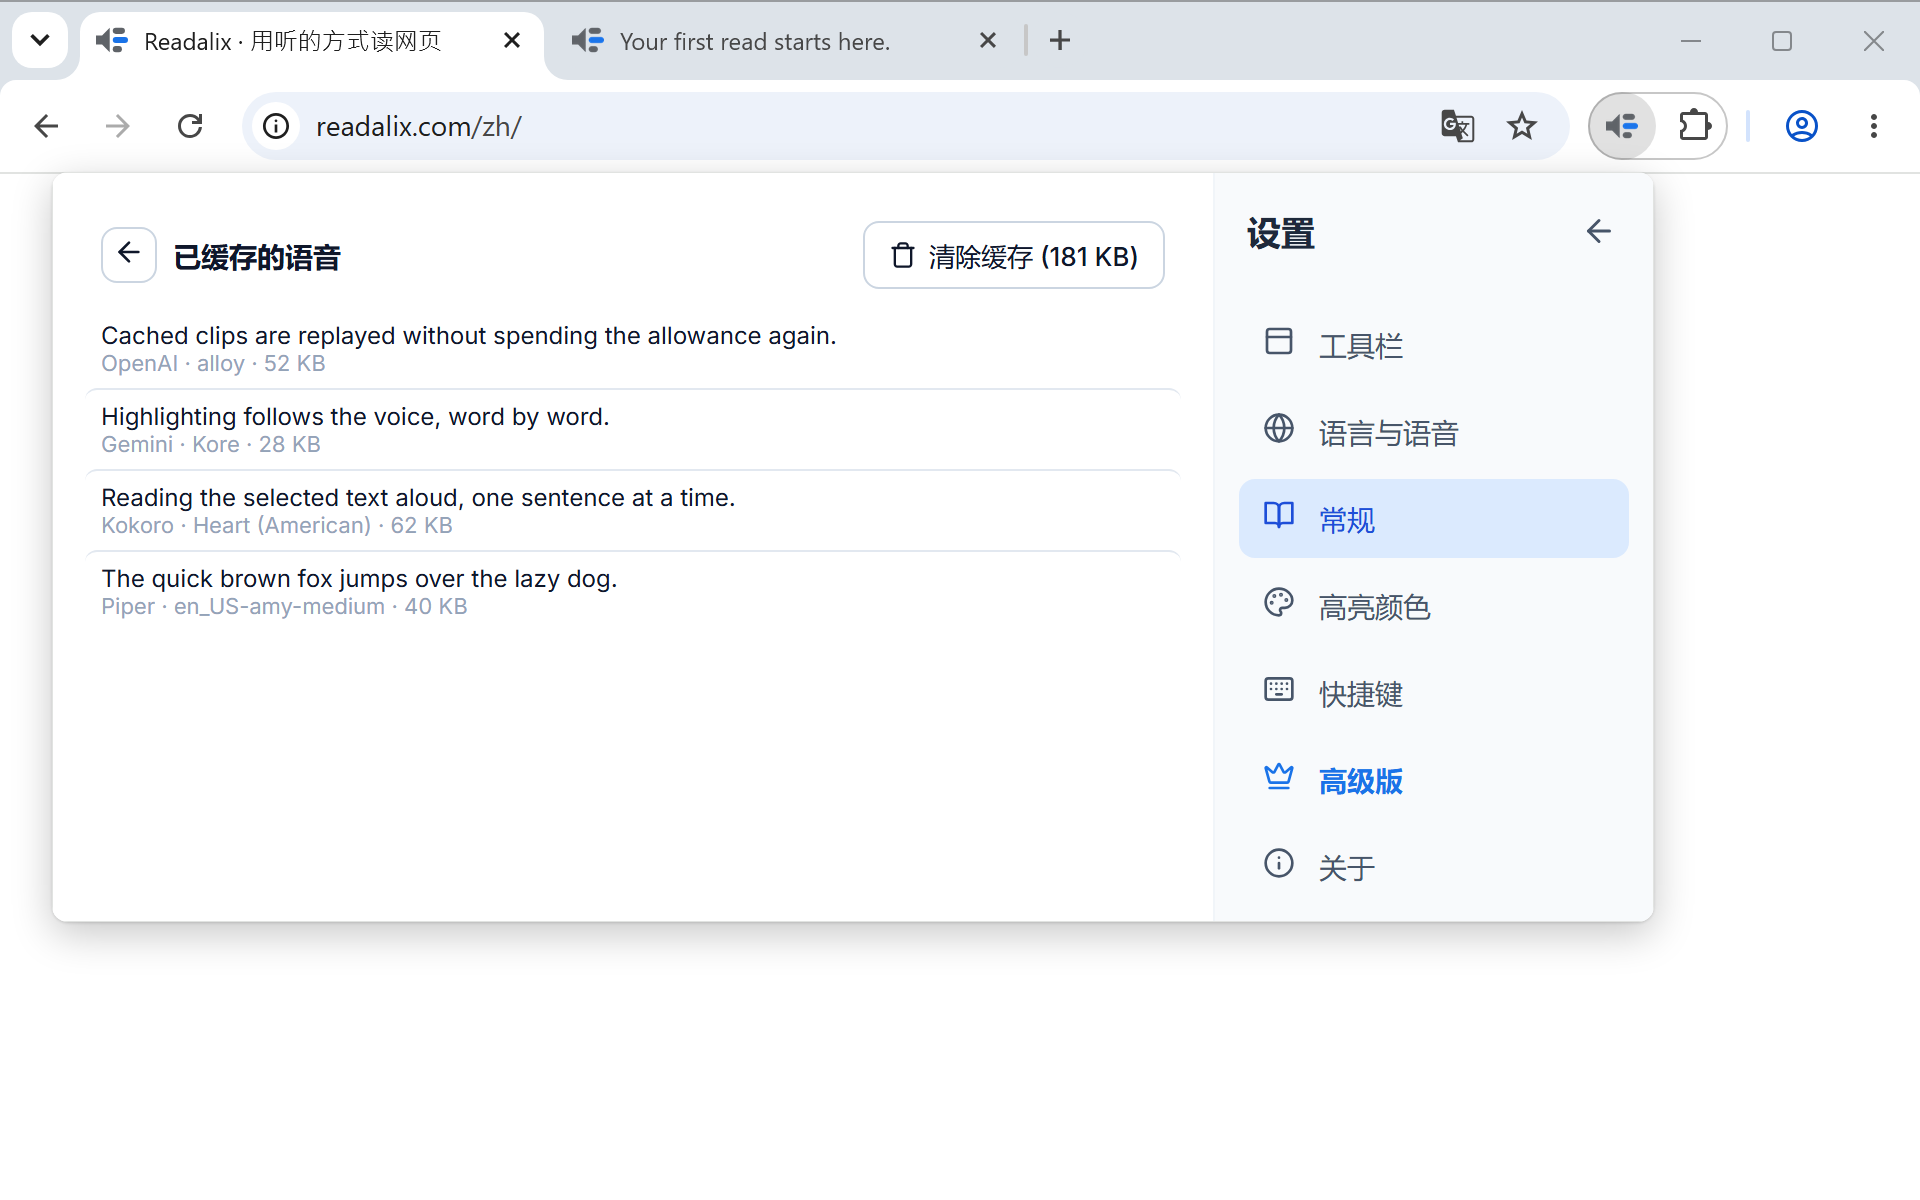Click the crown icon beside 高级版
The width and height of the screenshot is (1920, 1200).
1278,777
